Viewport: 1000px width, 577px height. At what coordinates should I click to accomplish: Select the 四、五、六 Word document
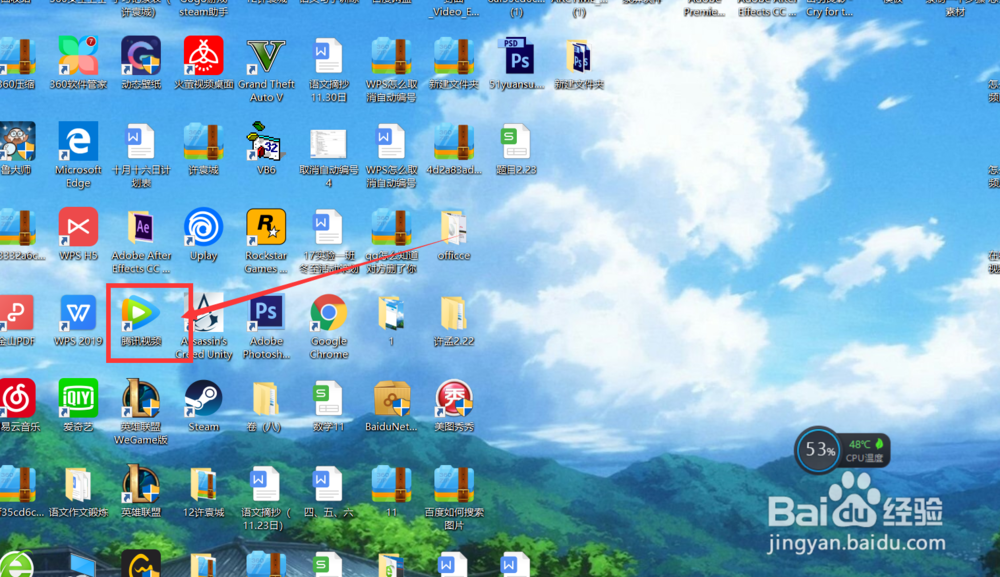328,483
